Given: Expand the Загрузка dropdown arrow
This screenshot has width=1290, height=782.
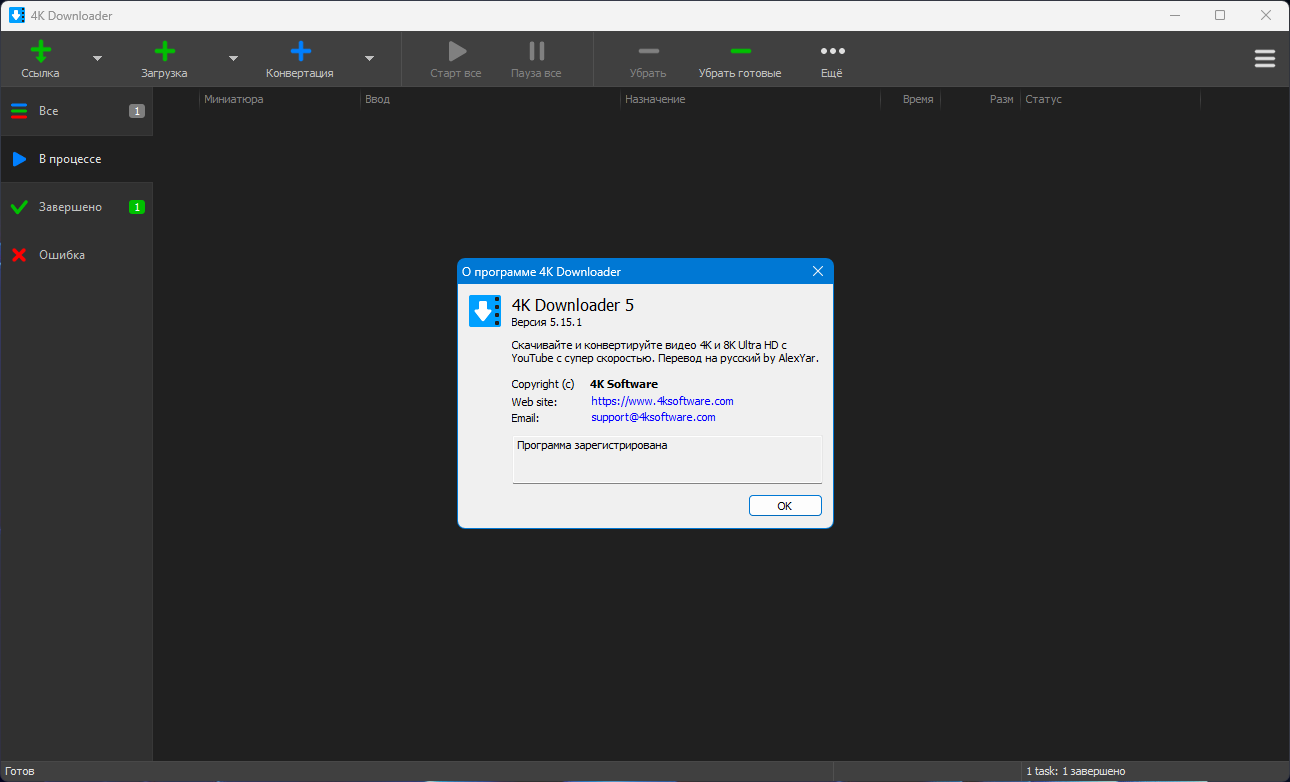Looking at the screenshot, I should click(x=233, y=58).
